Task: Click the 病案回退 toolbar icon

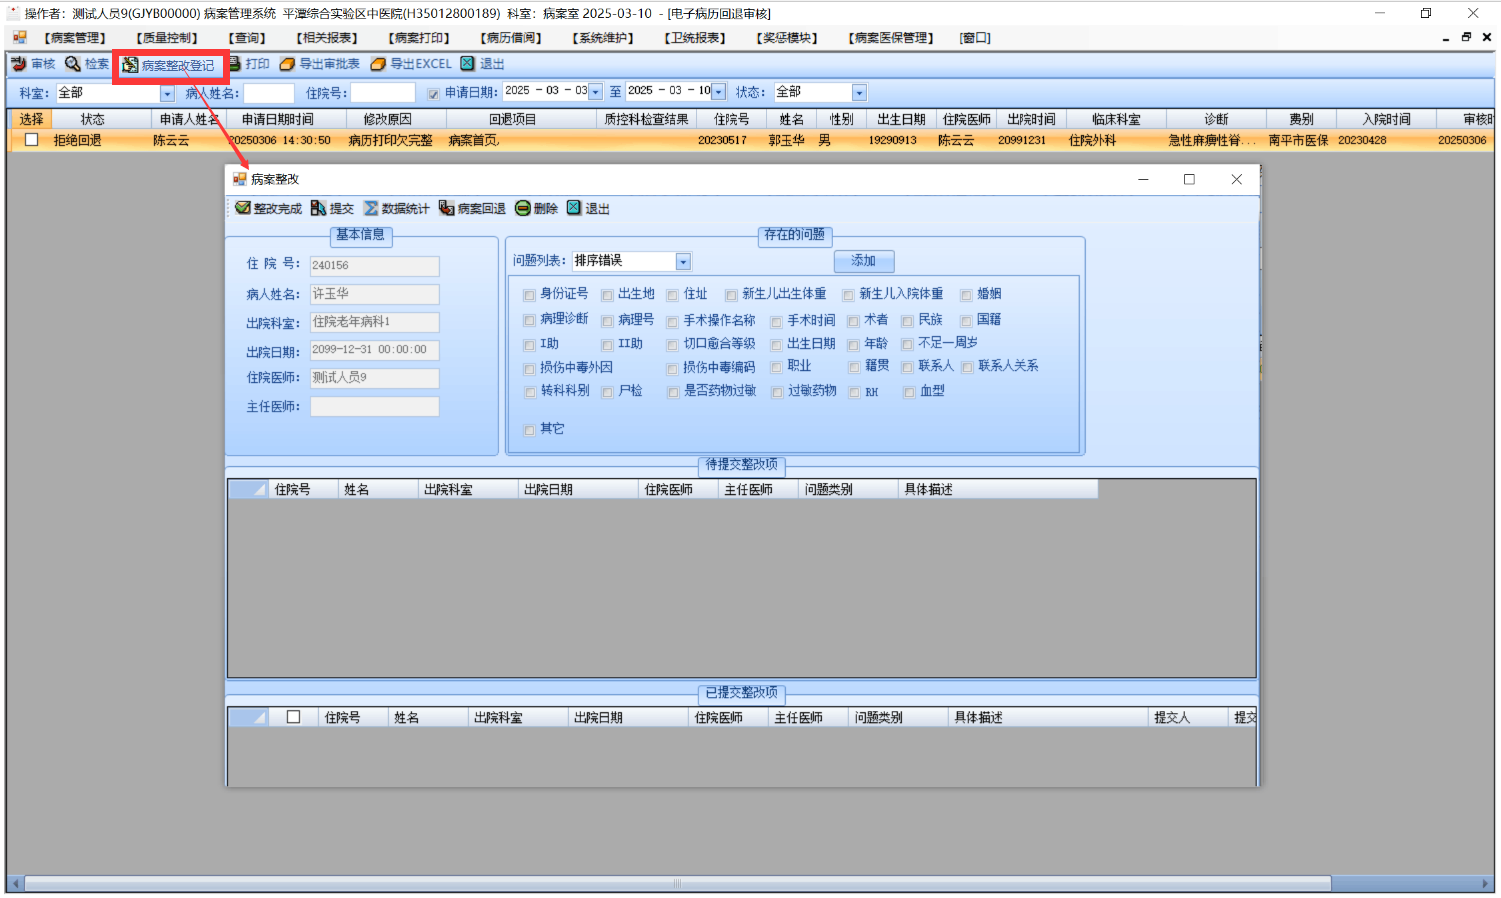Action: 446,208
